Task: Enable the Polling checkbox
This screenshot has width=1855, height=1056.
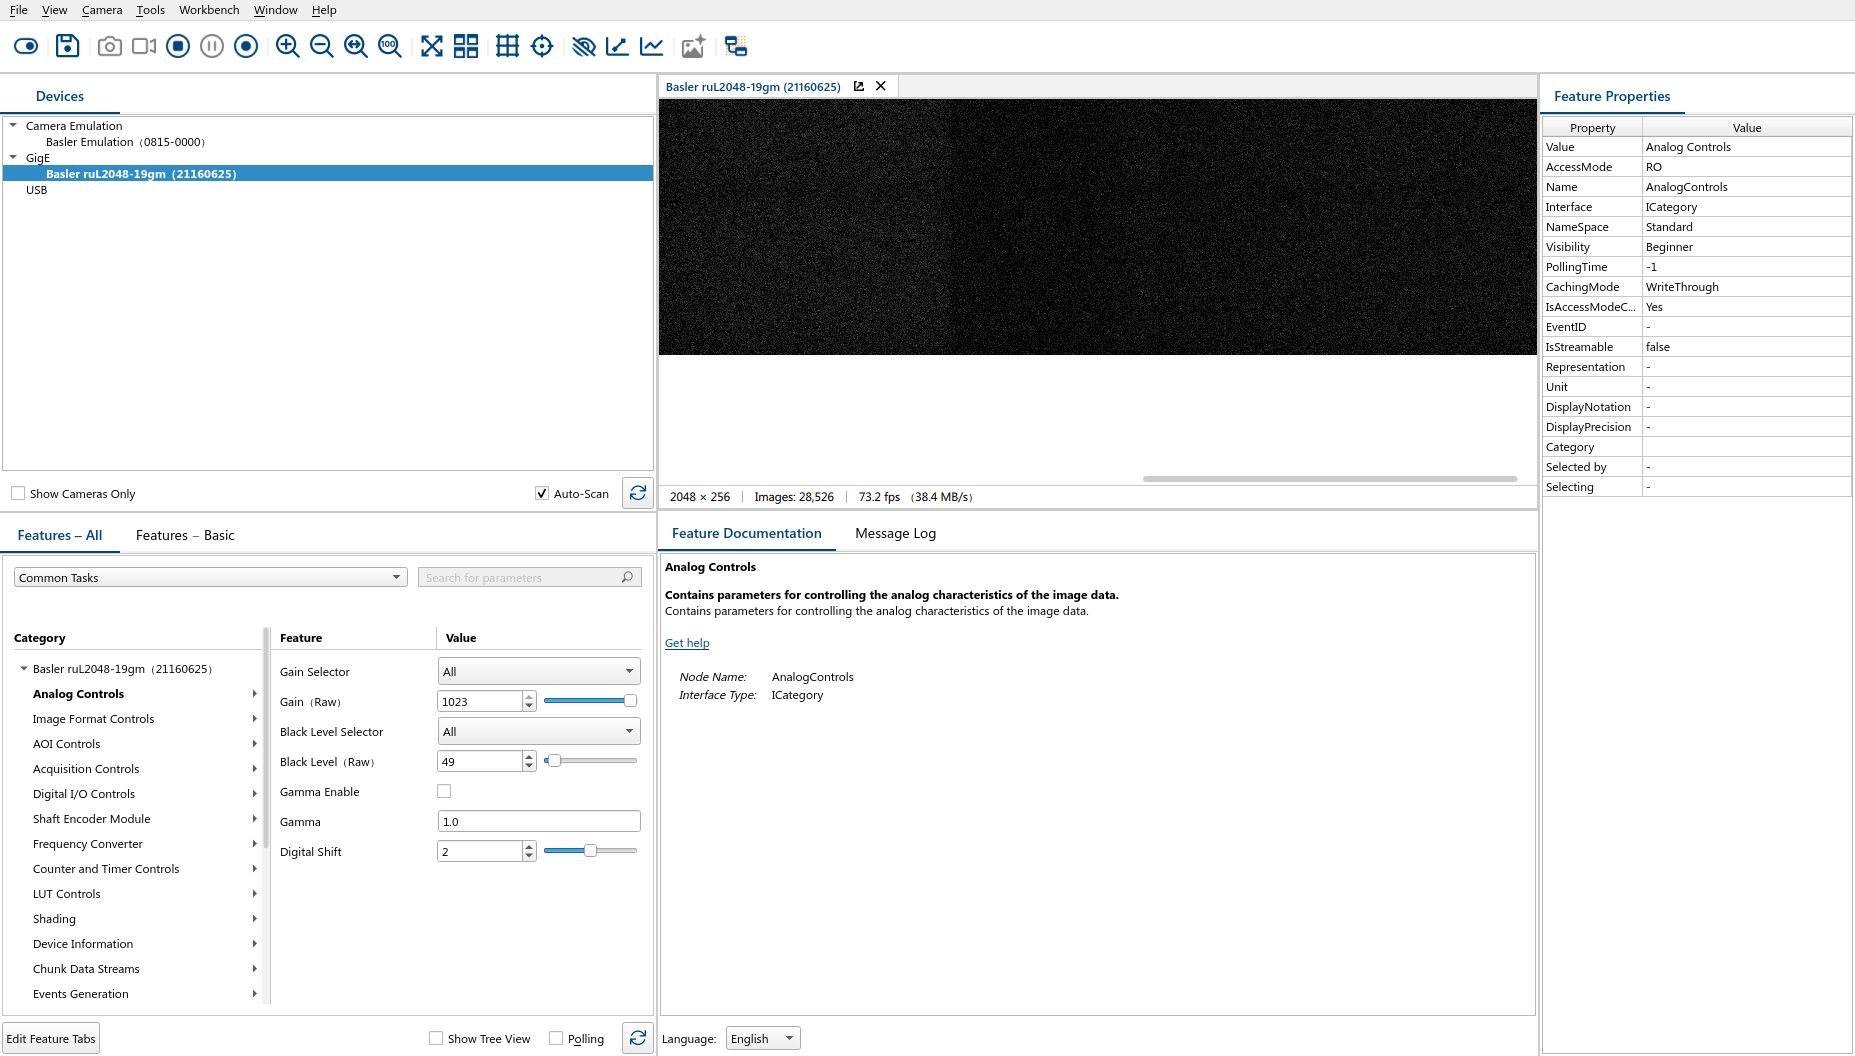Action: tap(556, 1038)
